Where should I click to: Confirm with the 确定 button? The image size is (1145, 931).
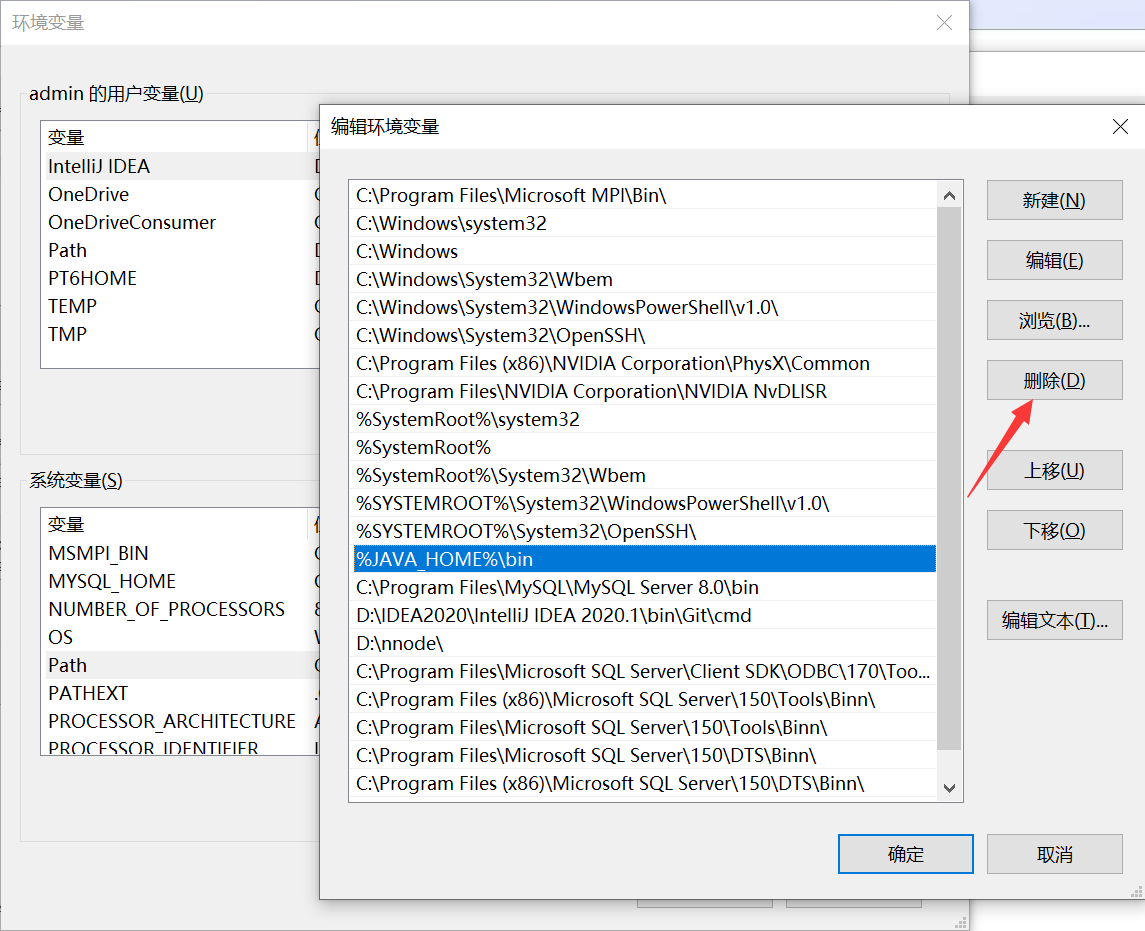(x=905, y=854)
